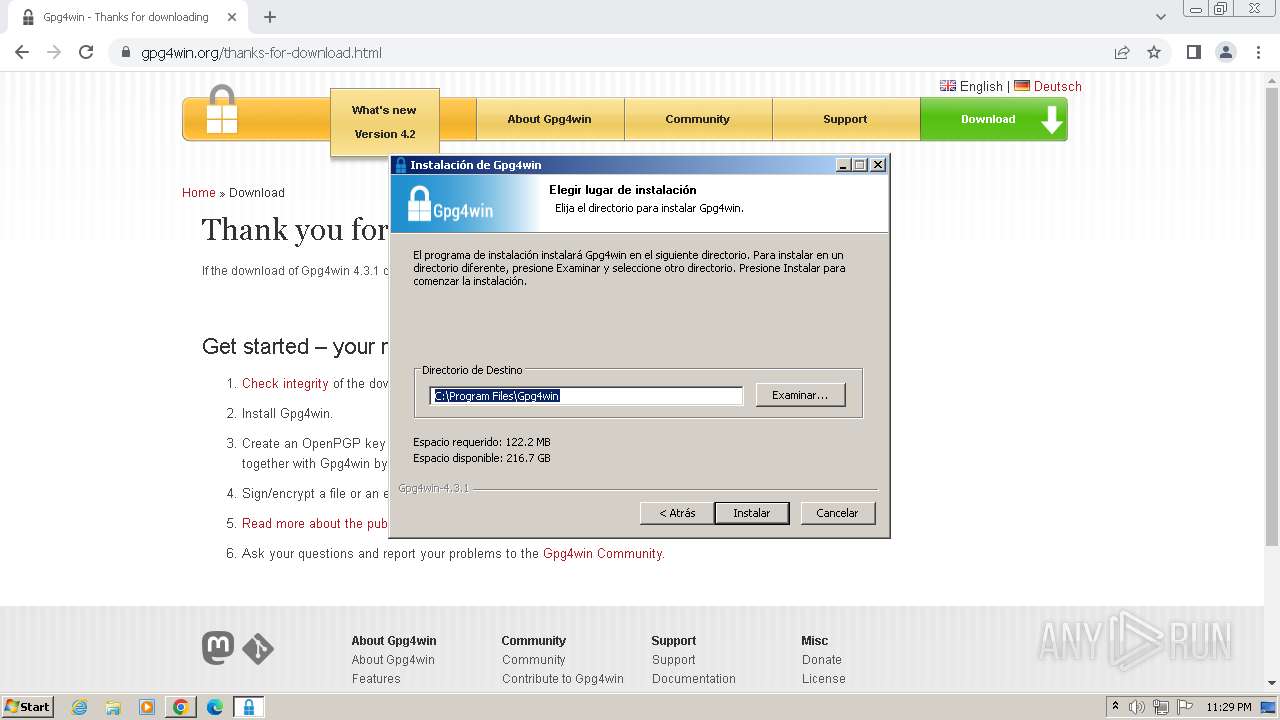The image size is (1280, 720).
Task: Open the media player taskbar icon
Action: (147, 707)
